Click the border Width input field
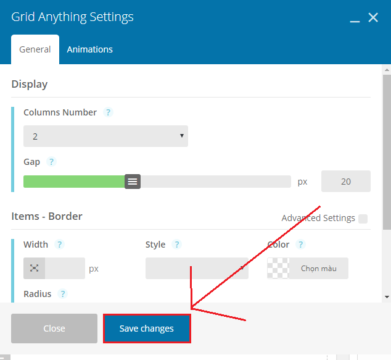The image size is (391, 360). (65, 268)
